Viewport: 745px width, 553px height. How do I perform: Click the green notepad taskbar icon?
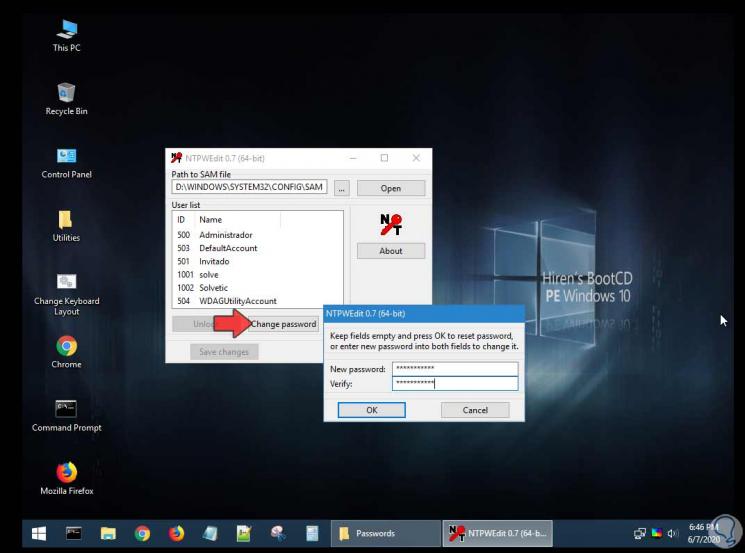click(244, 534)
